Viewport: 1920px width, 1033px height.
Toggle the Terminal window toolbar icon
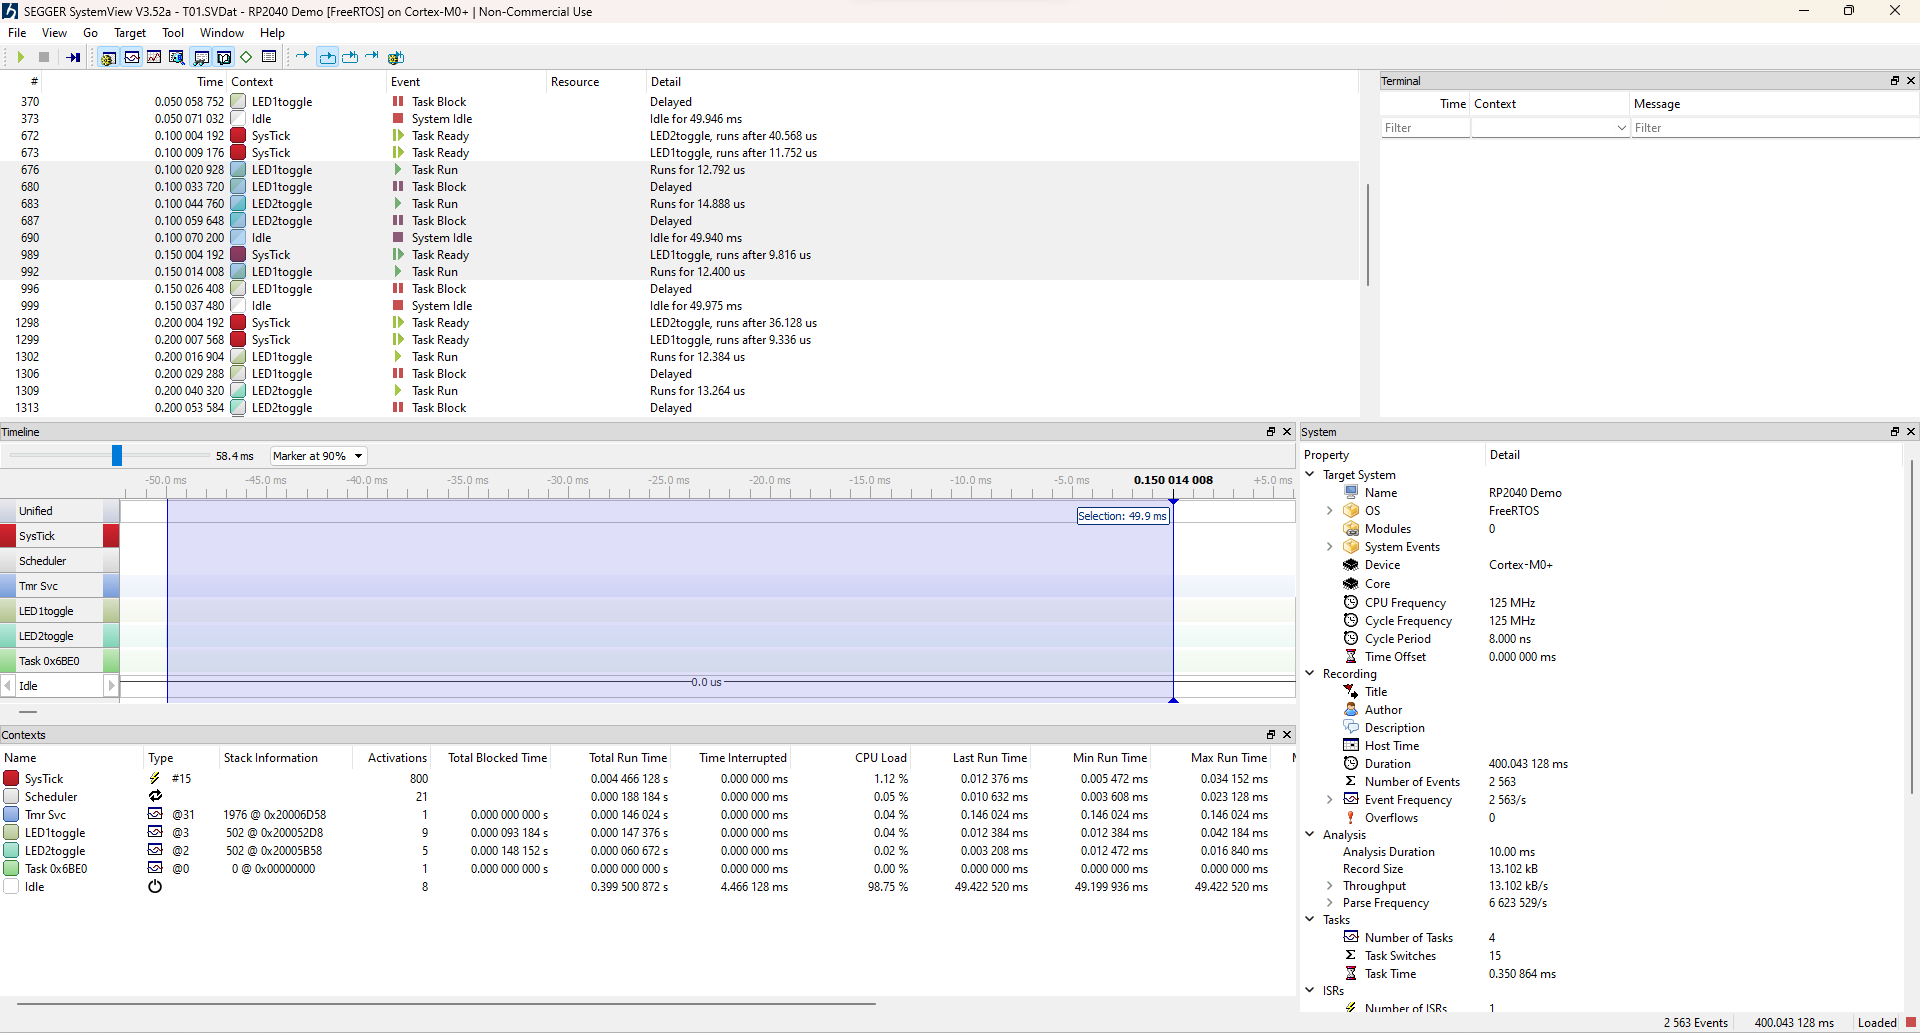(224, 57)
